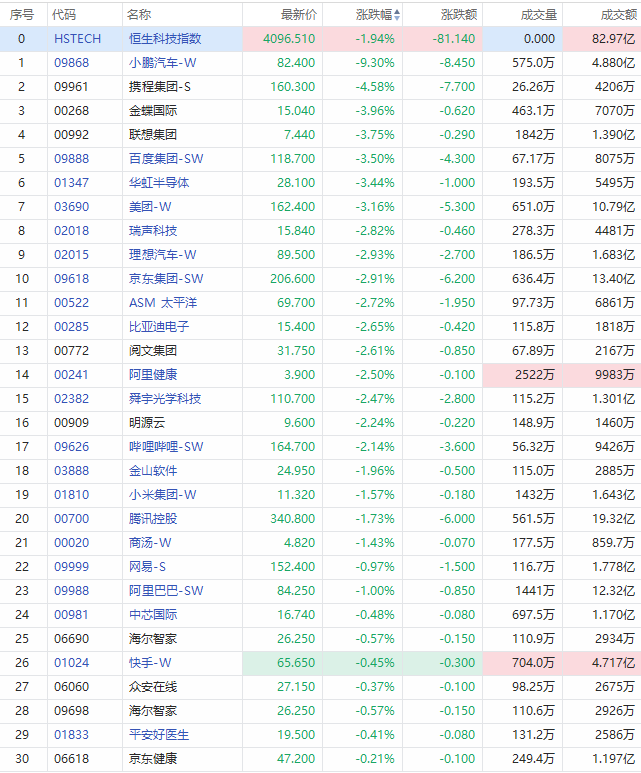641x773 pixels.
Task: Sort by the 成交额 column header
Action: tap(619, 15)
